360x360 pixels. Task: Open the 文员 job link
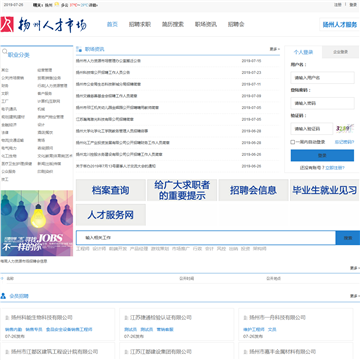pos(272,329)
